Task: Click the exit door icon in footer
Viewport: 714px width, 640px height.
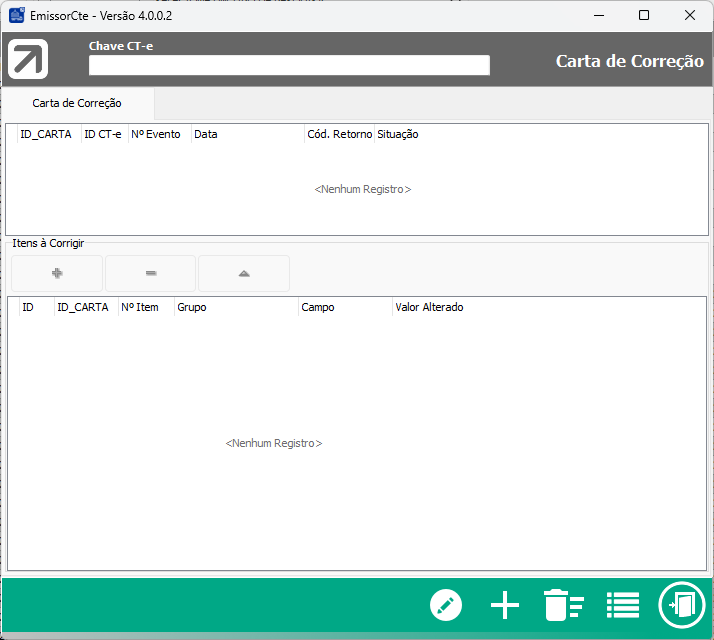Action: [x=682, y=605]
